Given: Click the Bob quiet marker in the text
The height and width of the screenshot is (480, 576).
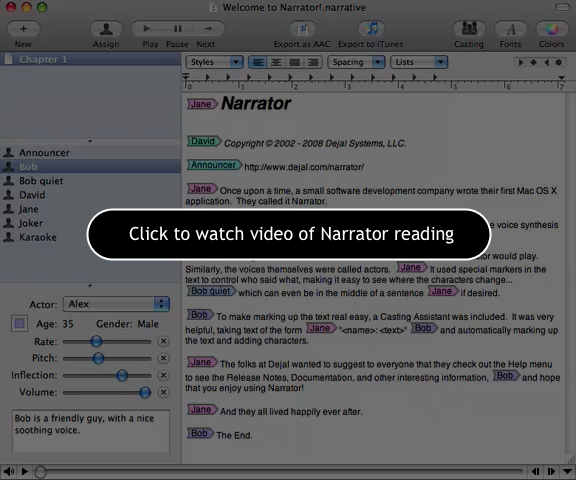Looking at the screenshot, I should 212,291.
